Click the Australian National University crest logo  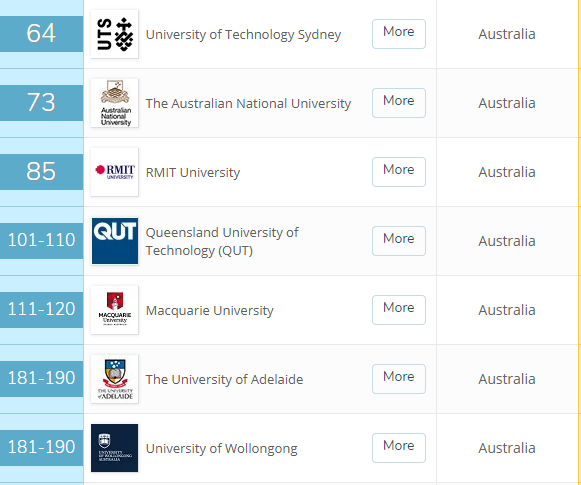pos(114,103)
